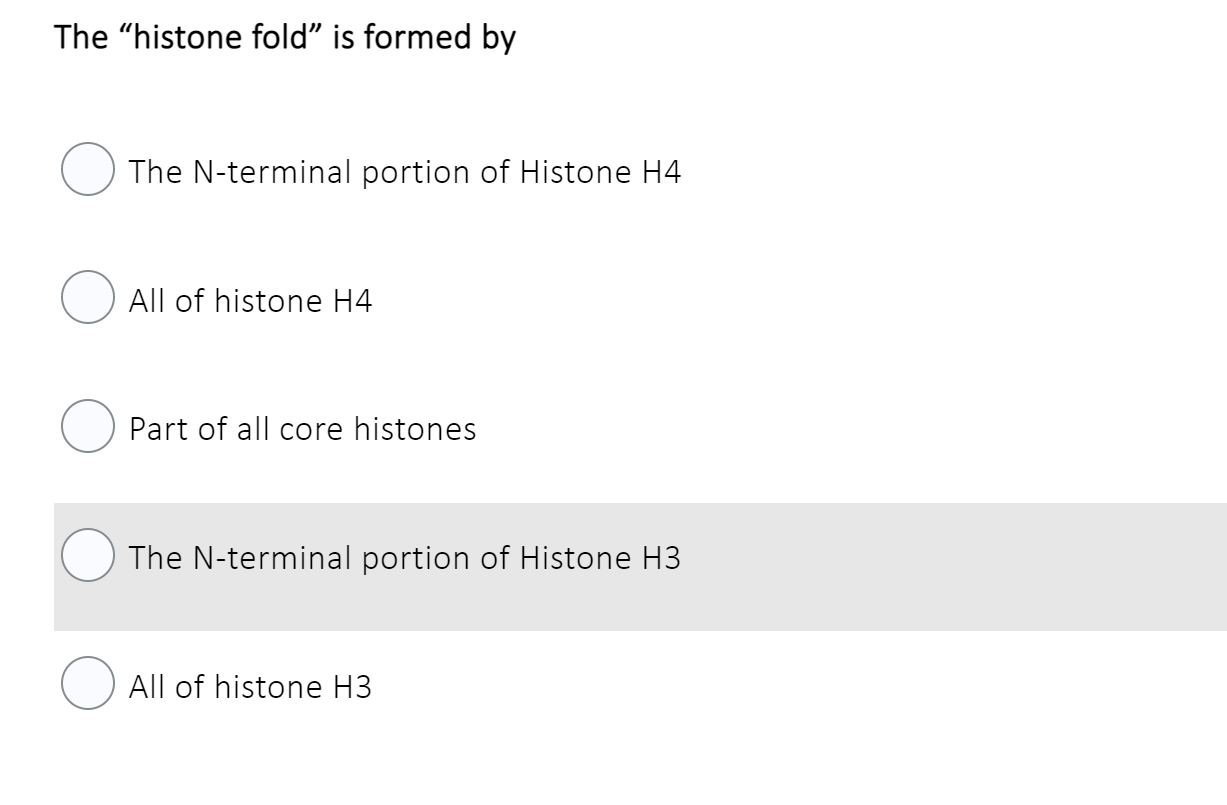Select the radio button for 'Part of all core histones'
This screenshot has height=805, width=1227.
(x=86, y=429)
